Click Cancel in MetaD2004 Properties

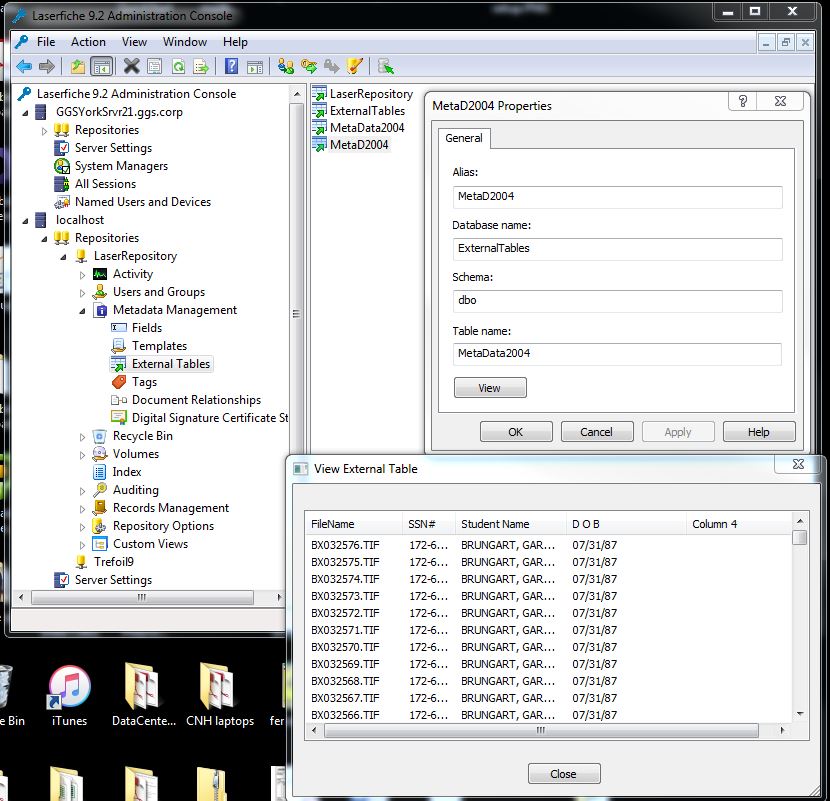pos(596,432)
